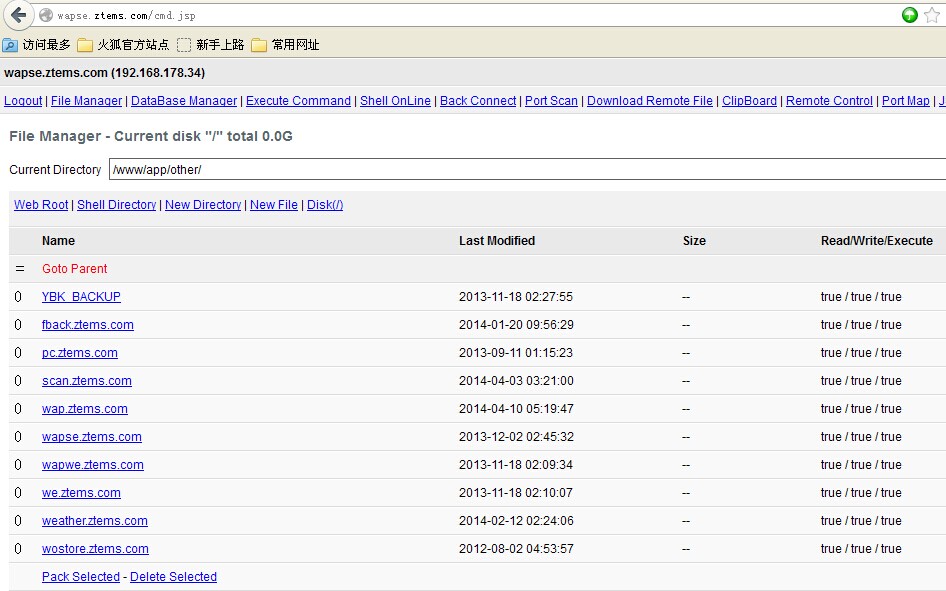Screen dimensions: 946x591
Task: Click the wapse.ztems.com (192.168.178.34) heading
Action: pyautogui.click(x=104, y=73)
